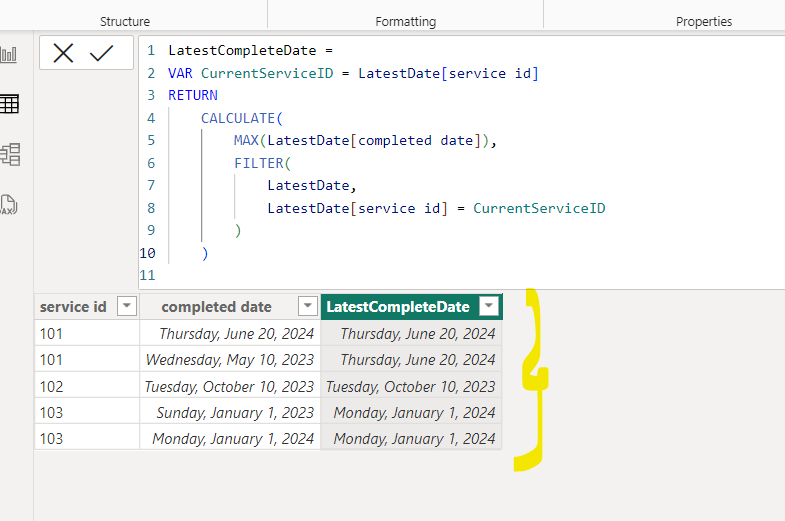Click the Structure ribbon group label
Screen dimensions: 785x521
125,22
